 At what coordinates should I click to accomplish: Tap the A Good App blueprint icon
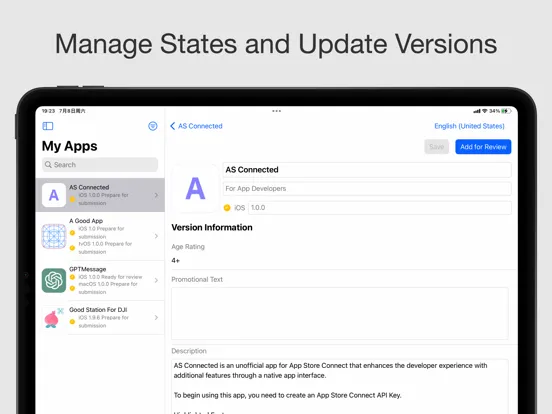pos(54,236)
